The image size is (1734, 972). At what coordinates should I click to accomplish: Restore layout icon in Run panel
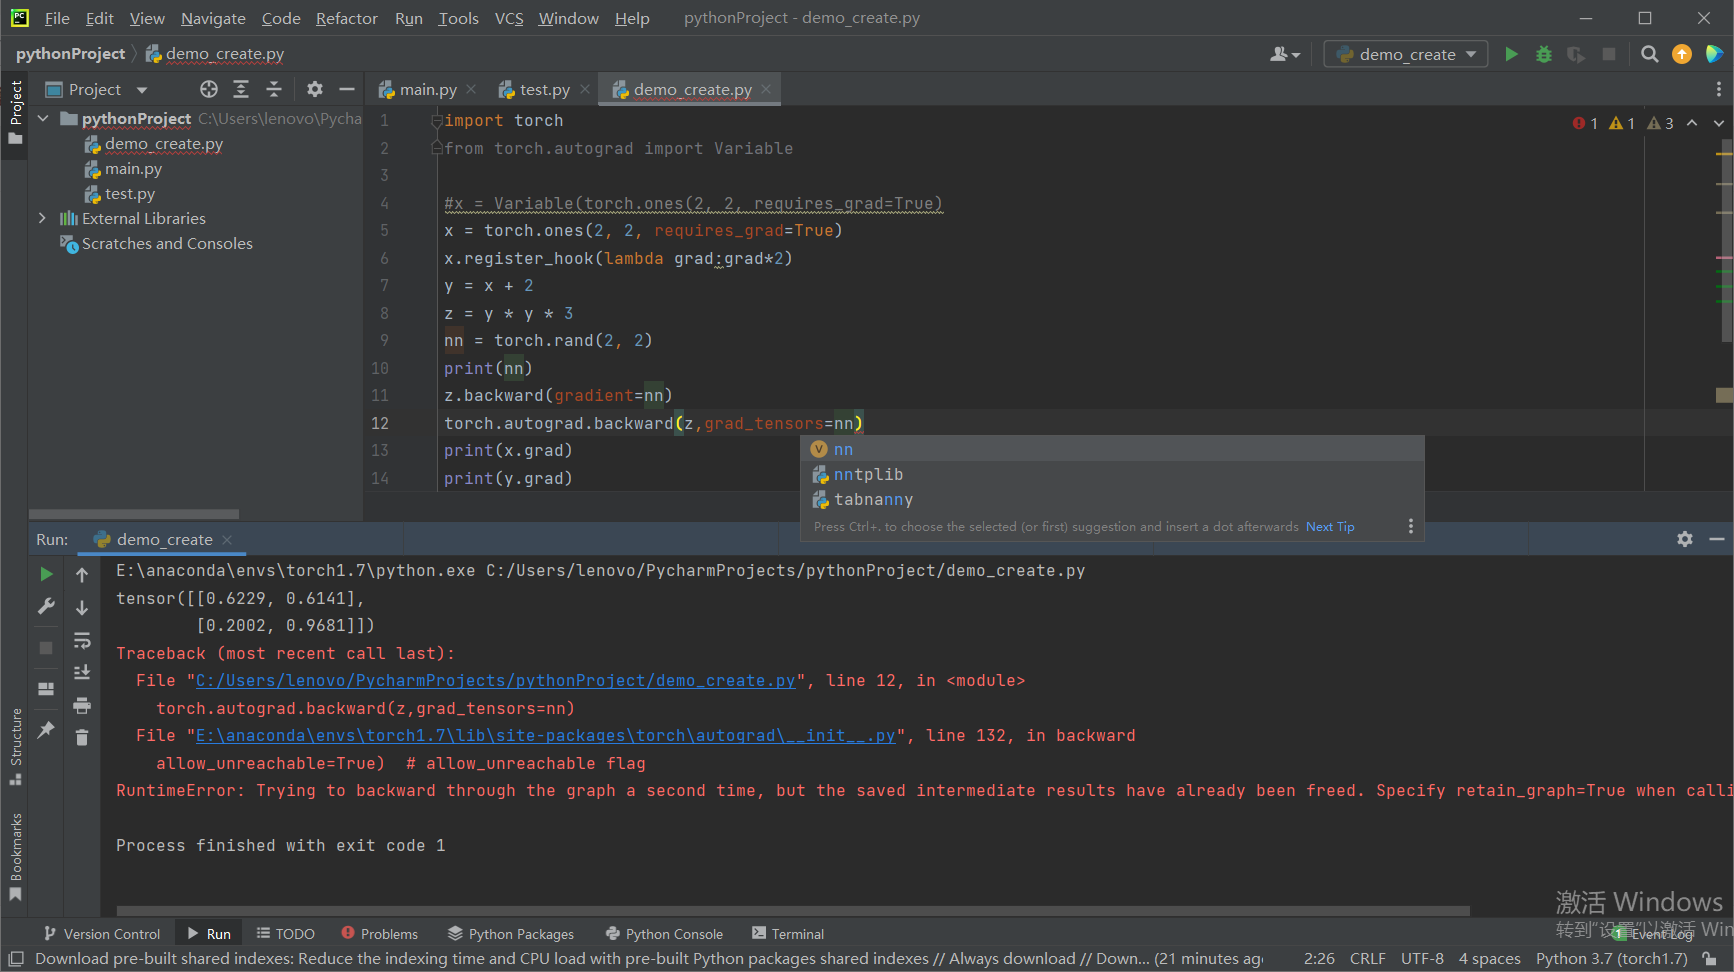46,689
